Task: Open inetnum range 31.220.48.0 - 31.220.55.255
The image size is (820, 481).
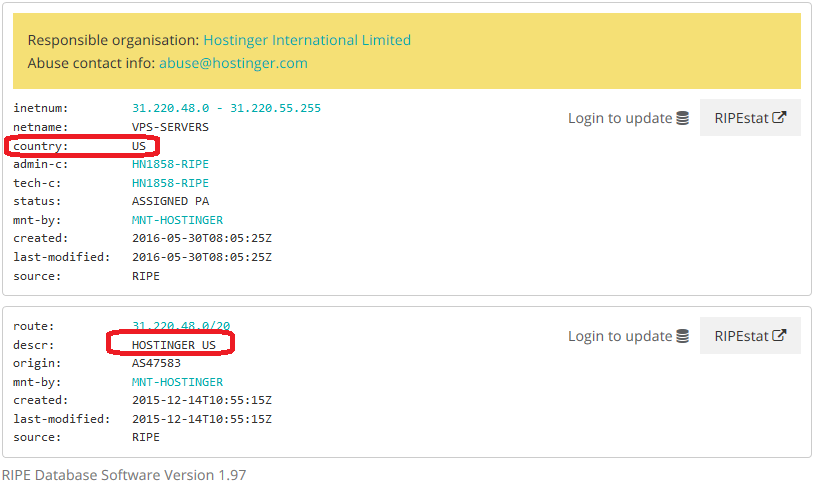Action: 226,108
